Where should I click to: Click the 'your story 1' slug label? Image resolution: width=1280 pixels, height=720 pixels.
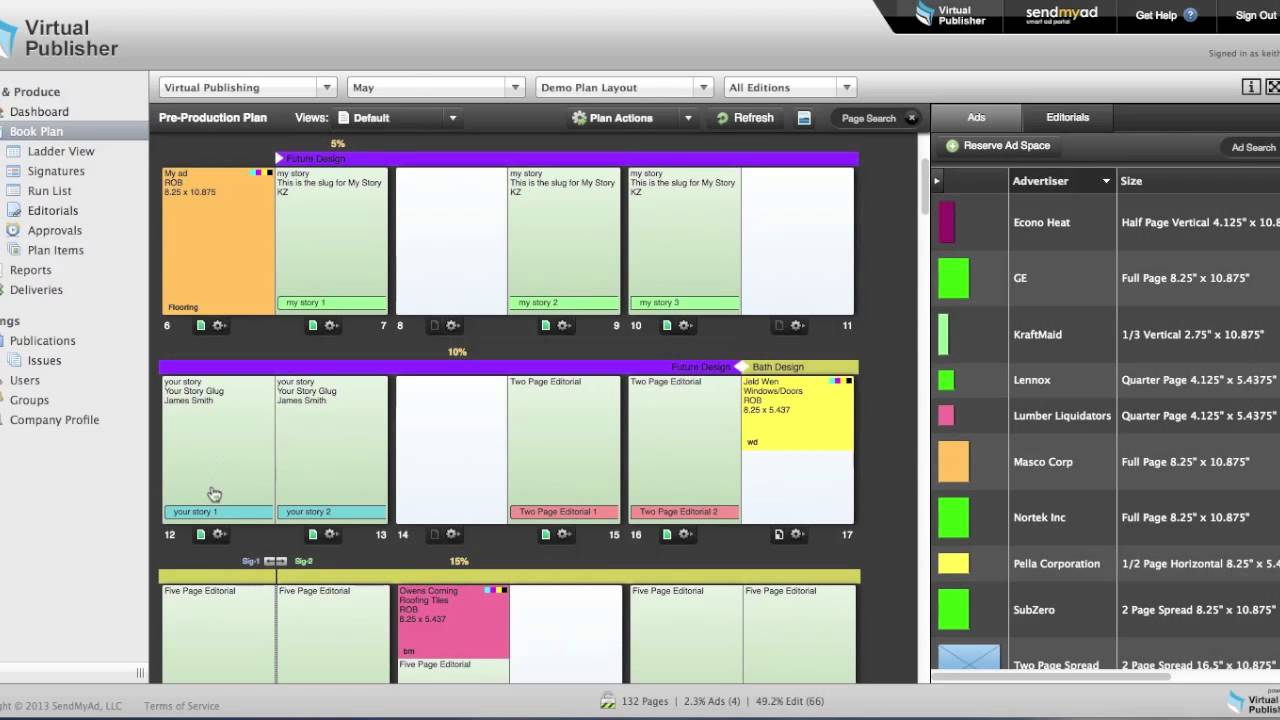(218, 512)
